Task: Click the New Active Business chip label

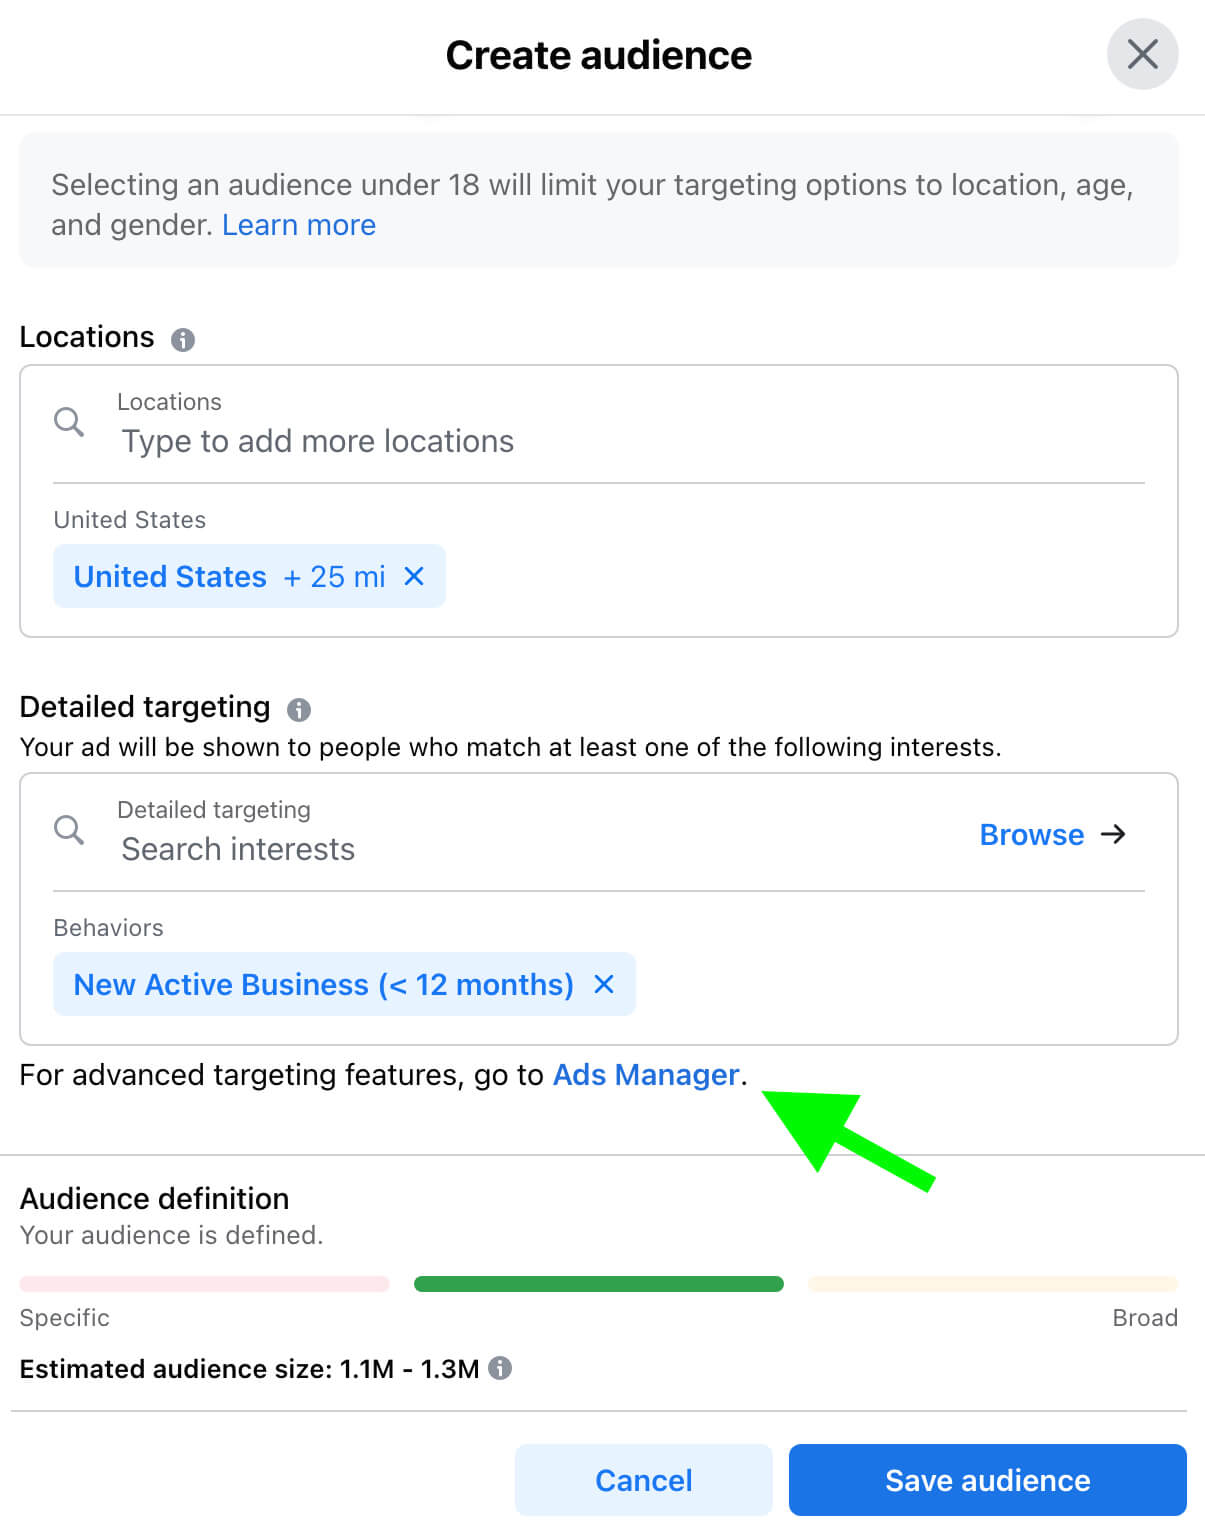Action: click(323, 985)
